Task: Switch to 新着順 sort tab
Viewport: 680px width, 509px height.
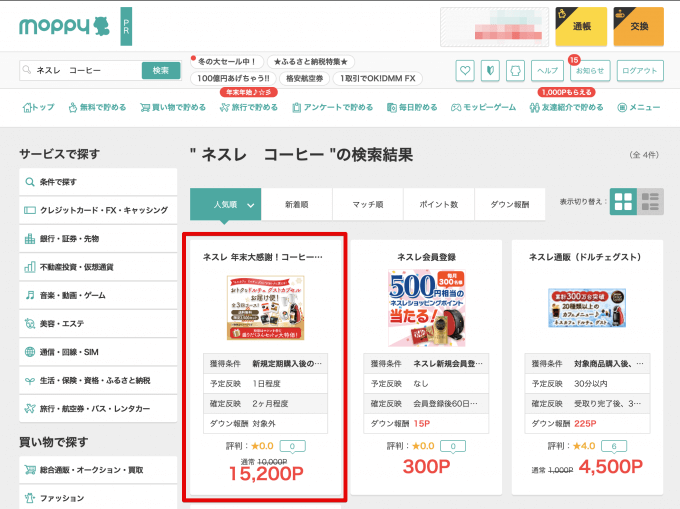Action: click(x=297, y=204)
